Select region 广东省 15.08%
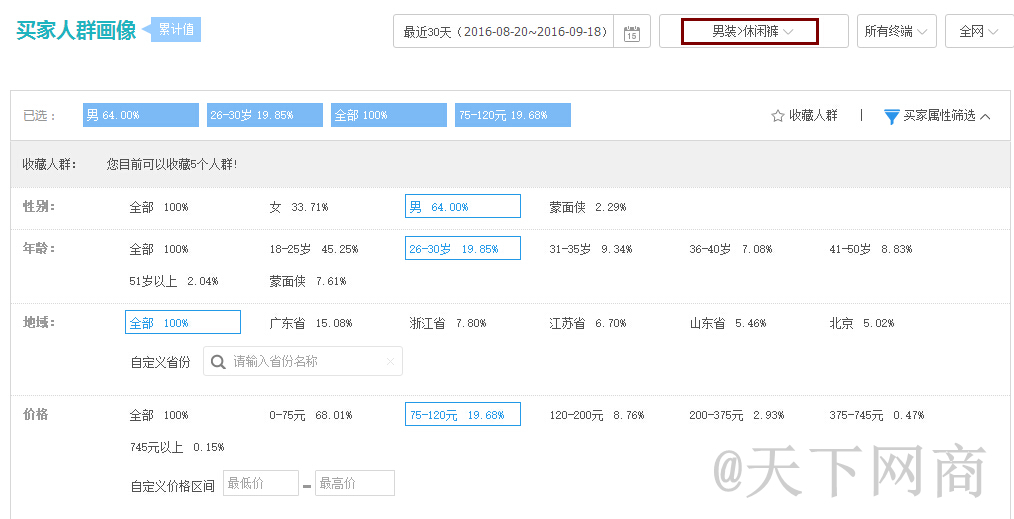 310,323
